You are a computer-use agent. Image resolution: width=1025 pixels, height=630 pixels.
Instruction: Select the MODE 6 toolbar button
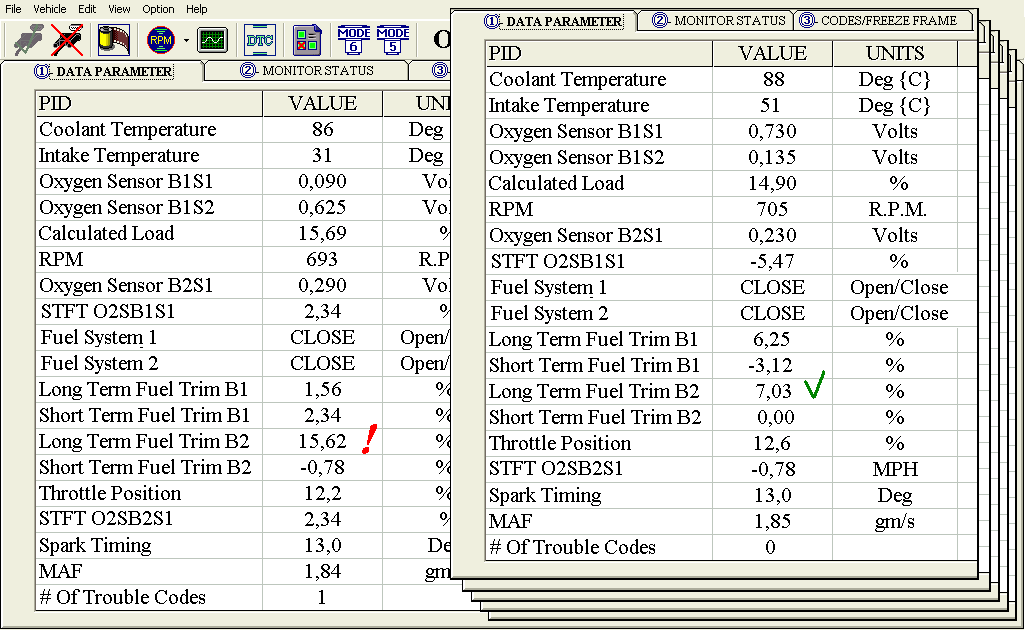click(x=354, y=40)
